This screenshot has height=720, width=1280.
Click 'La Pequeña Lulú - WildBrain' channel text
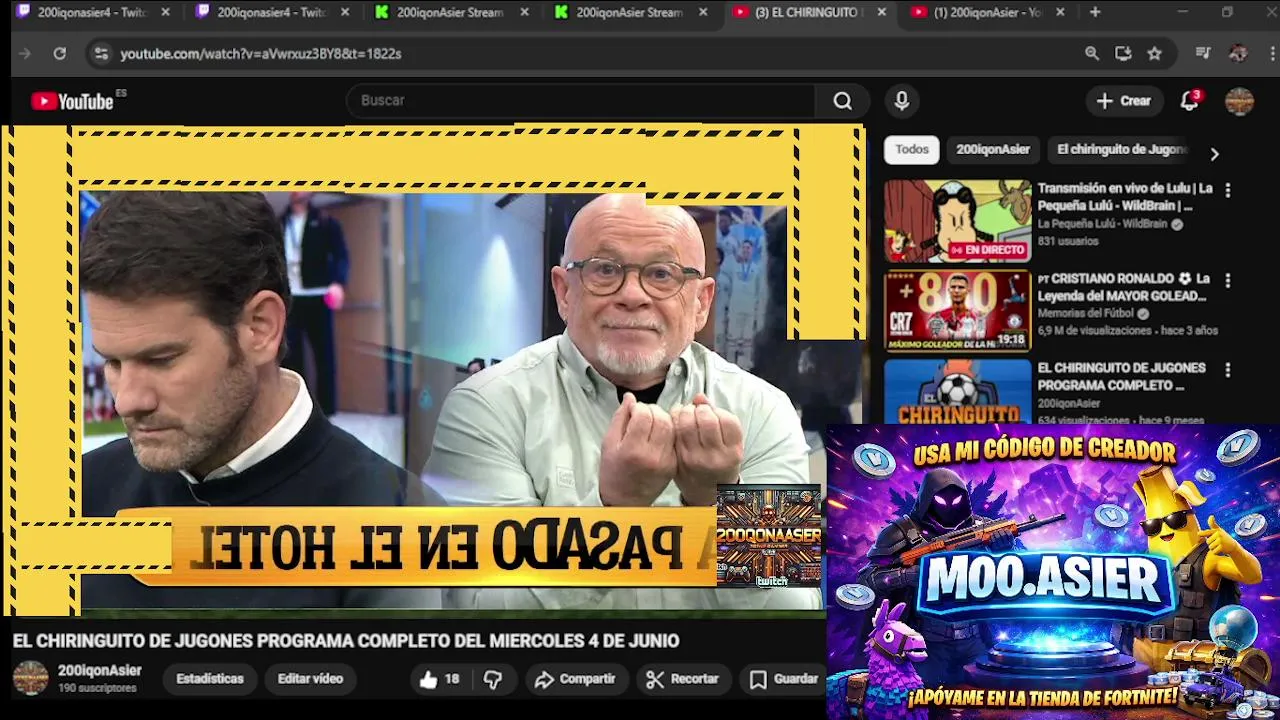[1102, 225]
